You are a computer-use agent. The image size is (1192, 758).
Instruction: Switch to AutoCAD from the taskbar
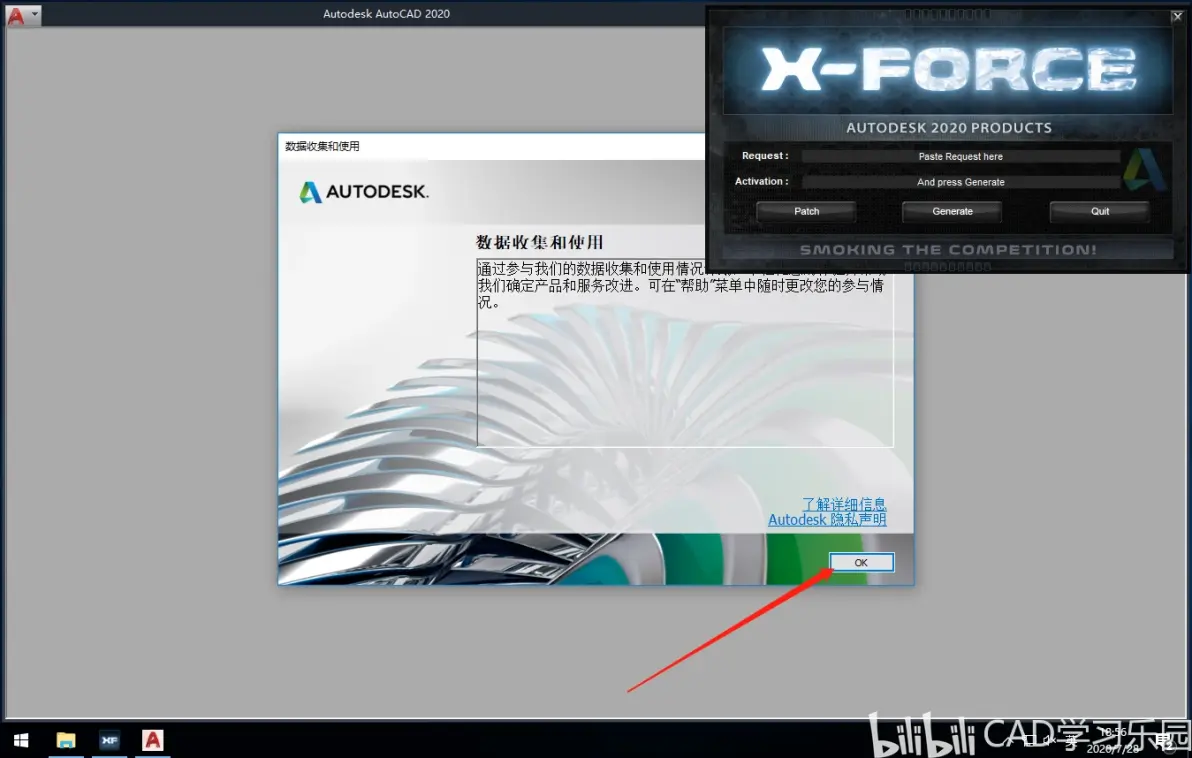[153, 740]
